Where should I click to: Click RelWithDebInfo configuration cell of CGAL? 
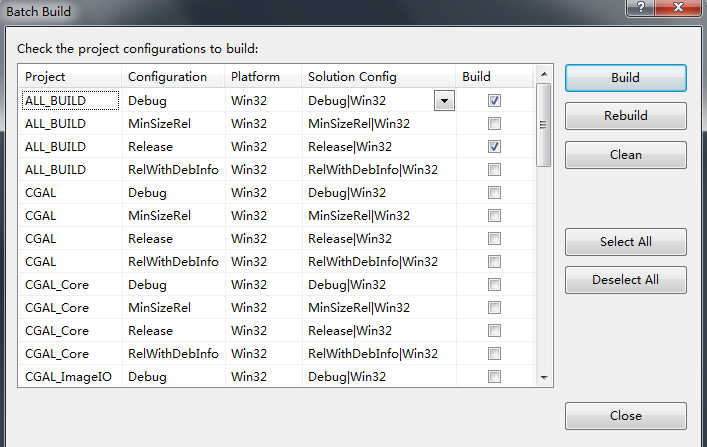point(174,262)
